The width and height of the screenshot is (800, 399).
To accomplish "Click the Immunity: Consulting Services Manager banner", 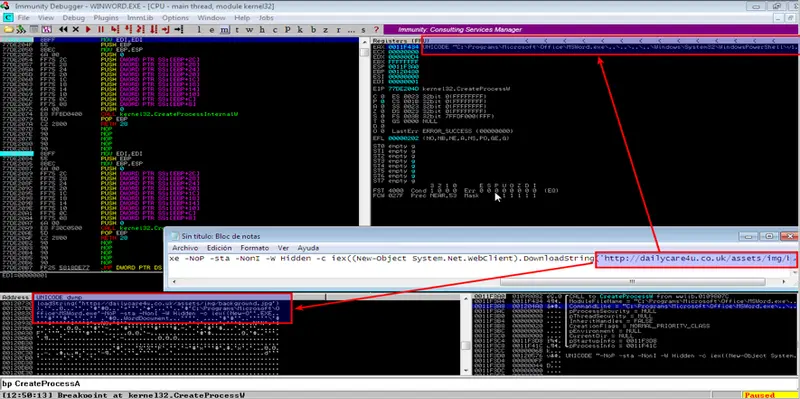I will click(591, 30).
